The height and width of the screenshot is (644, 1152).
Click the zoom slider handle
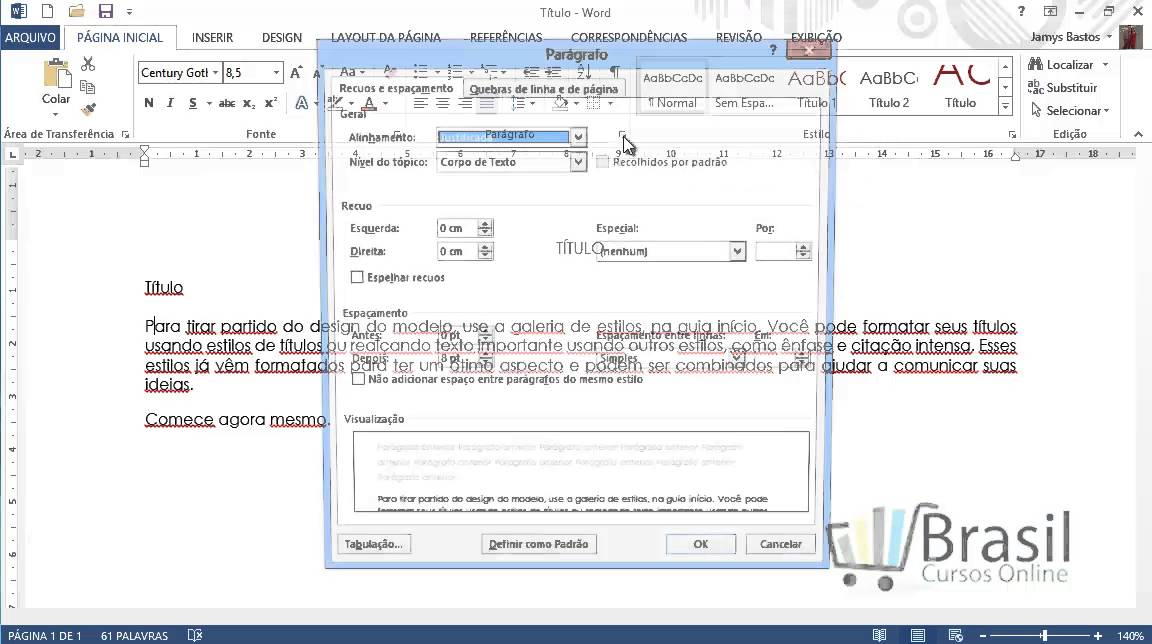click(x=1044, y=636)
